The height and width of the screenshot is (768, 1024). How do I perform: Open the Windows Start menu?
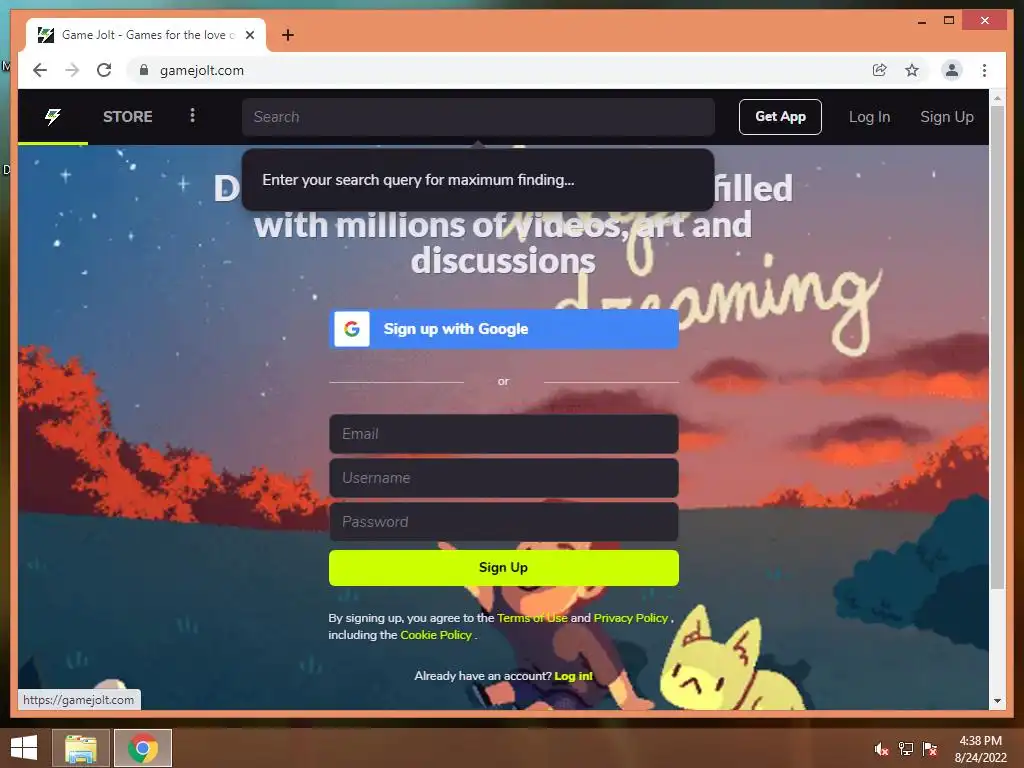click(x=24, y=748)
